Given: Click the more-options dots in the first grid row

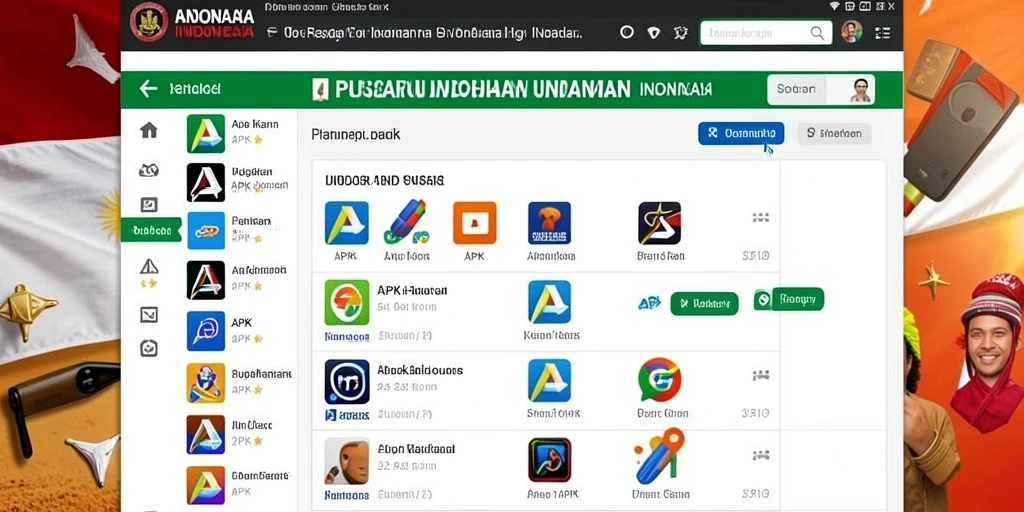Looking at the screenshot, I should tap(760, 217).
